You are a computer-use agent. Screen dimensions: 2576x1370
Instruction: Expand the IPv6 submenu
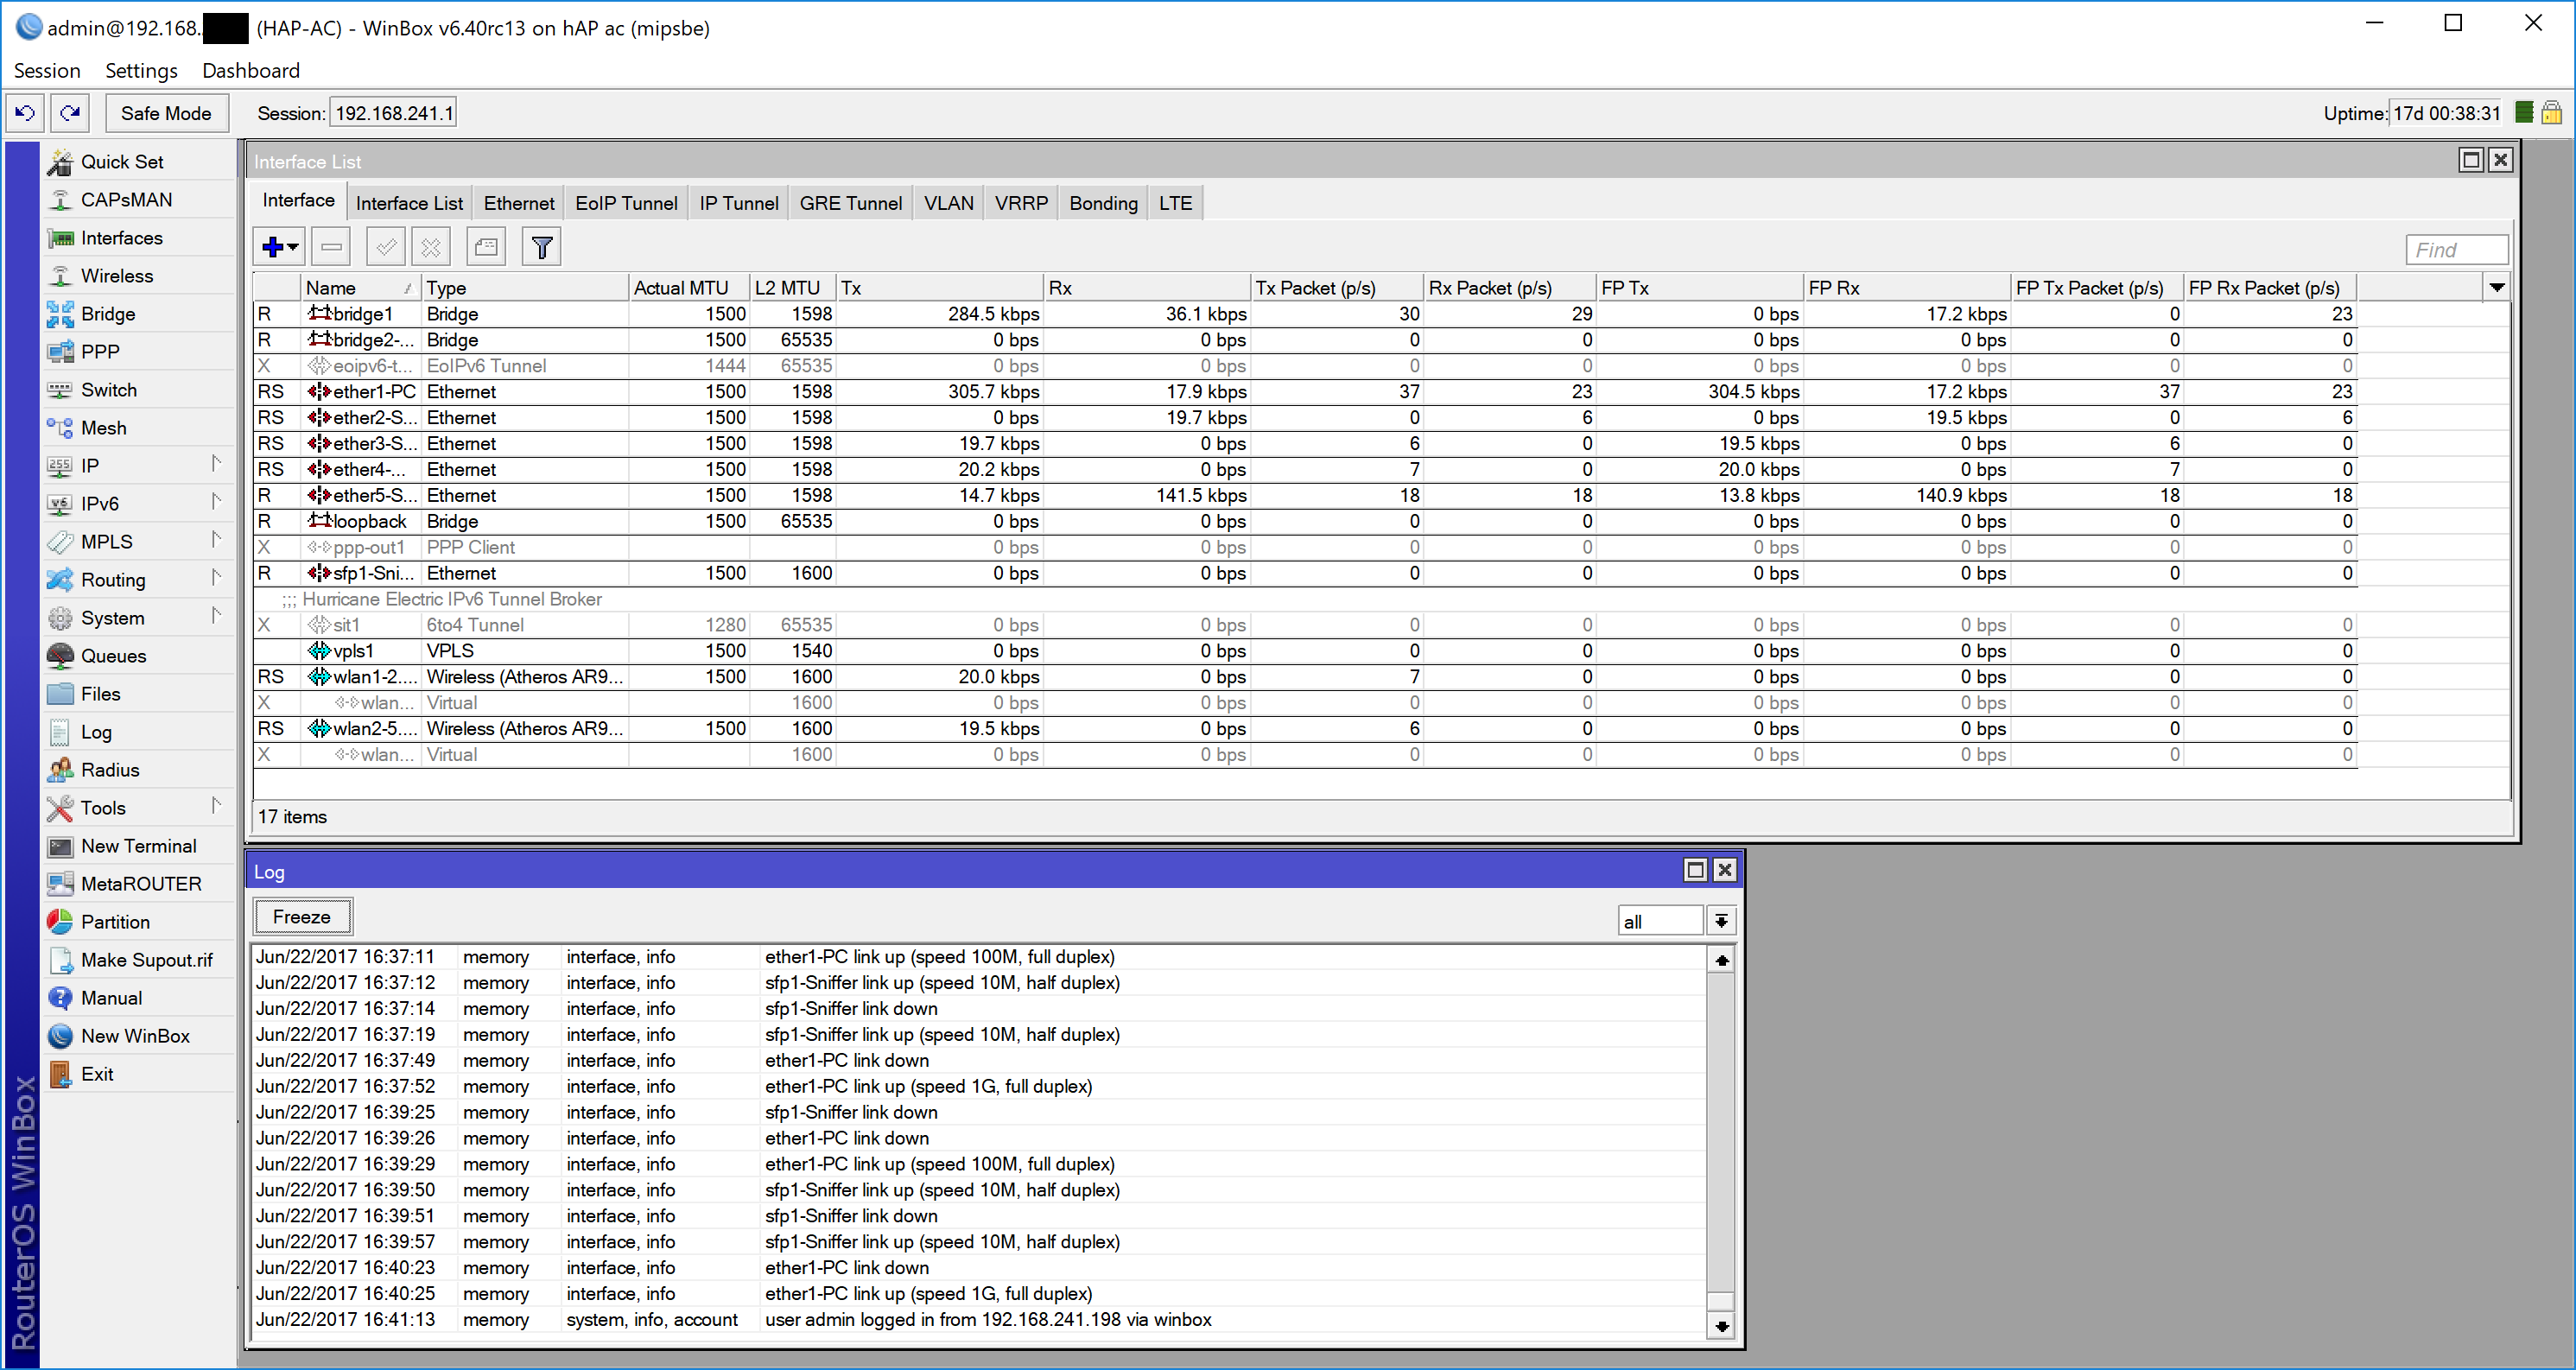click(x=139, y=504)
